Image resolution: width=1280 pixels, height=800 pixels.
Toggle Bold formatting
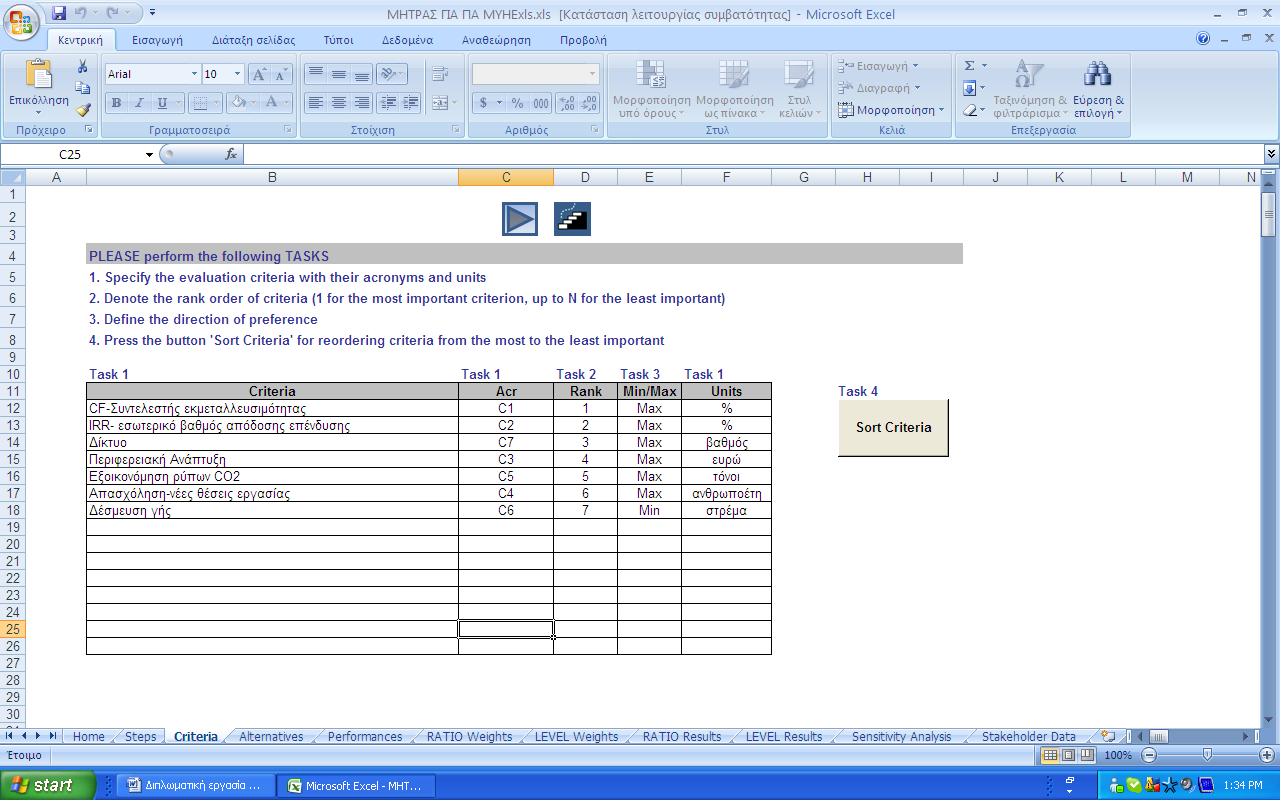point(116,103)
